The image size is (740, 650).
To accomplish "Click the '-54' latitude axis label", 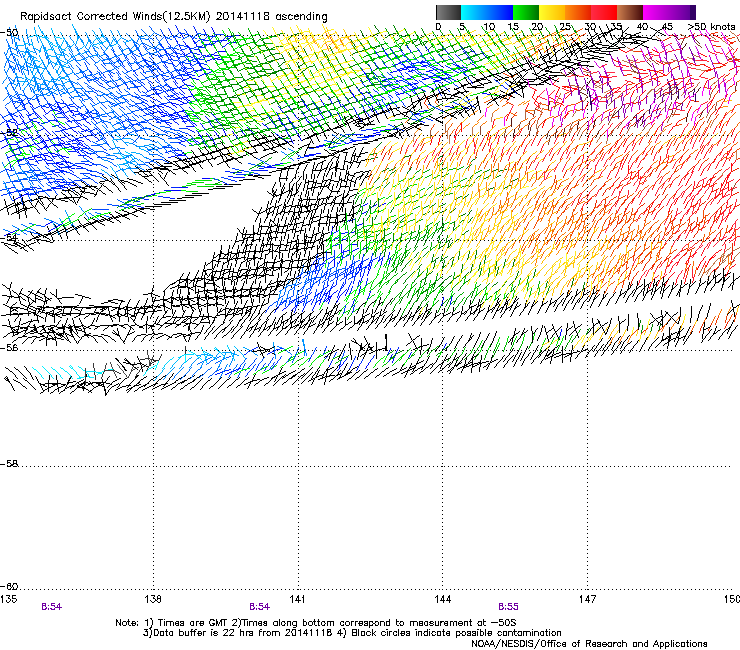I will pyautogui.click(x=9, y=237).
